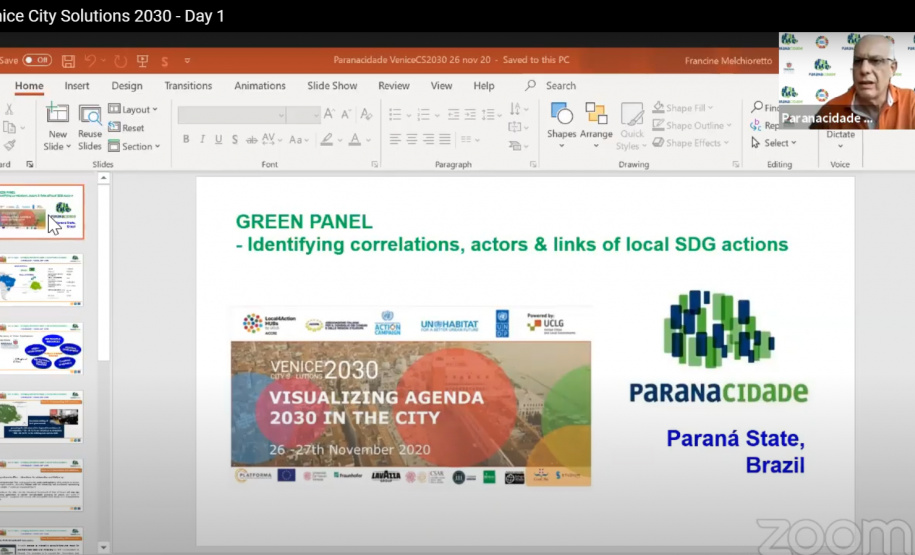
Task: Open the Shape Effects dropdown
Action: click(690, 143)
